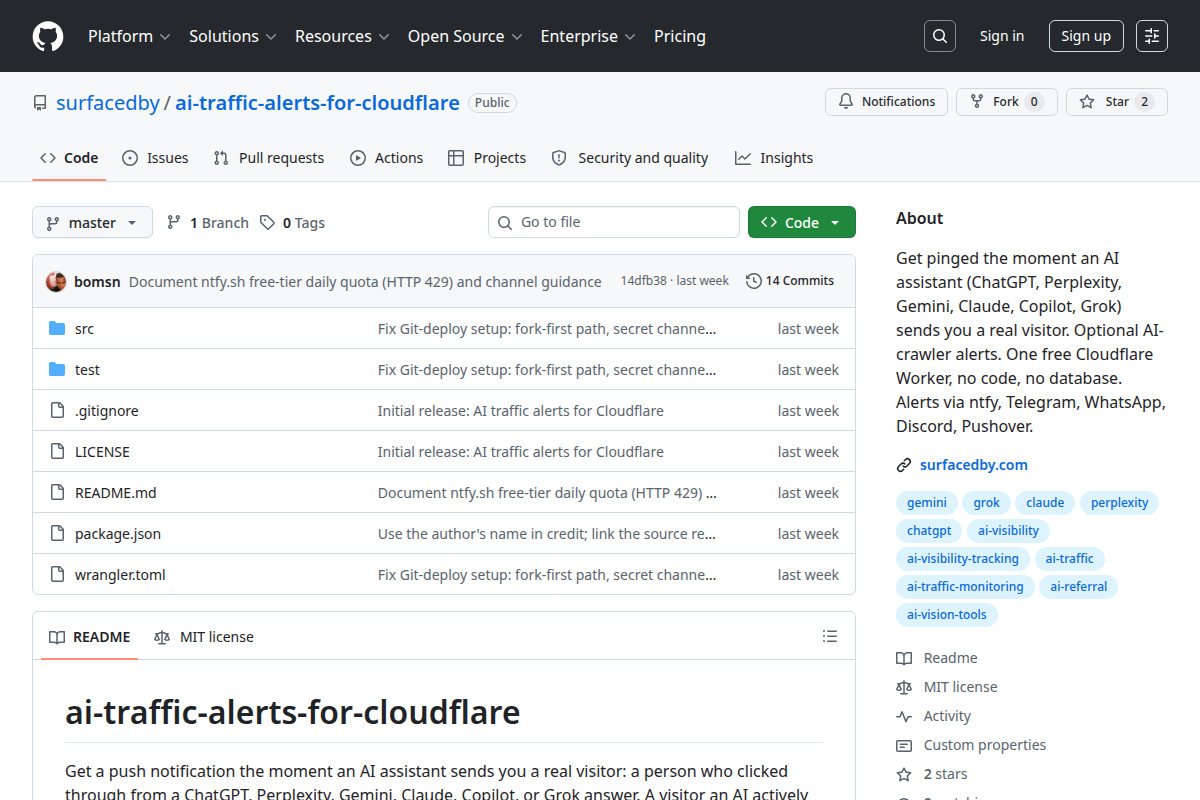Click the test folder icon
This screenshot has width=1200, height=800.
tap(57, 370)
